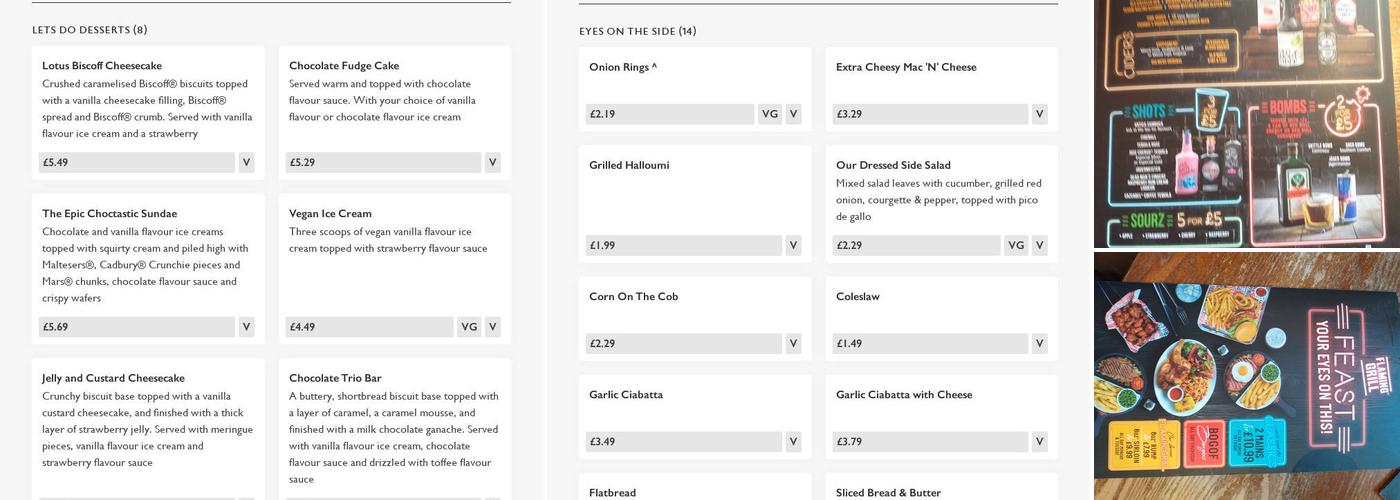Click VG badge on Onion Rings

pyautogui.click(x=770, y=114)
